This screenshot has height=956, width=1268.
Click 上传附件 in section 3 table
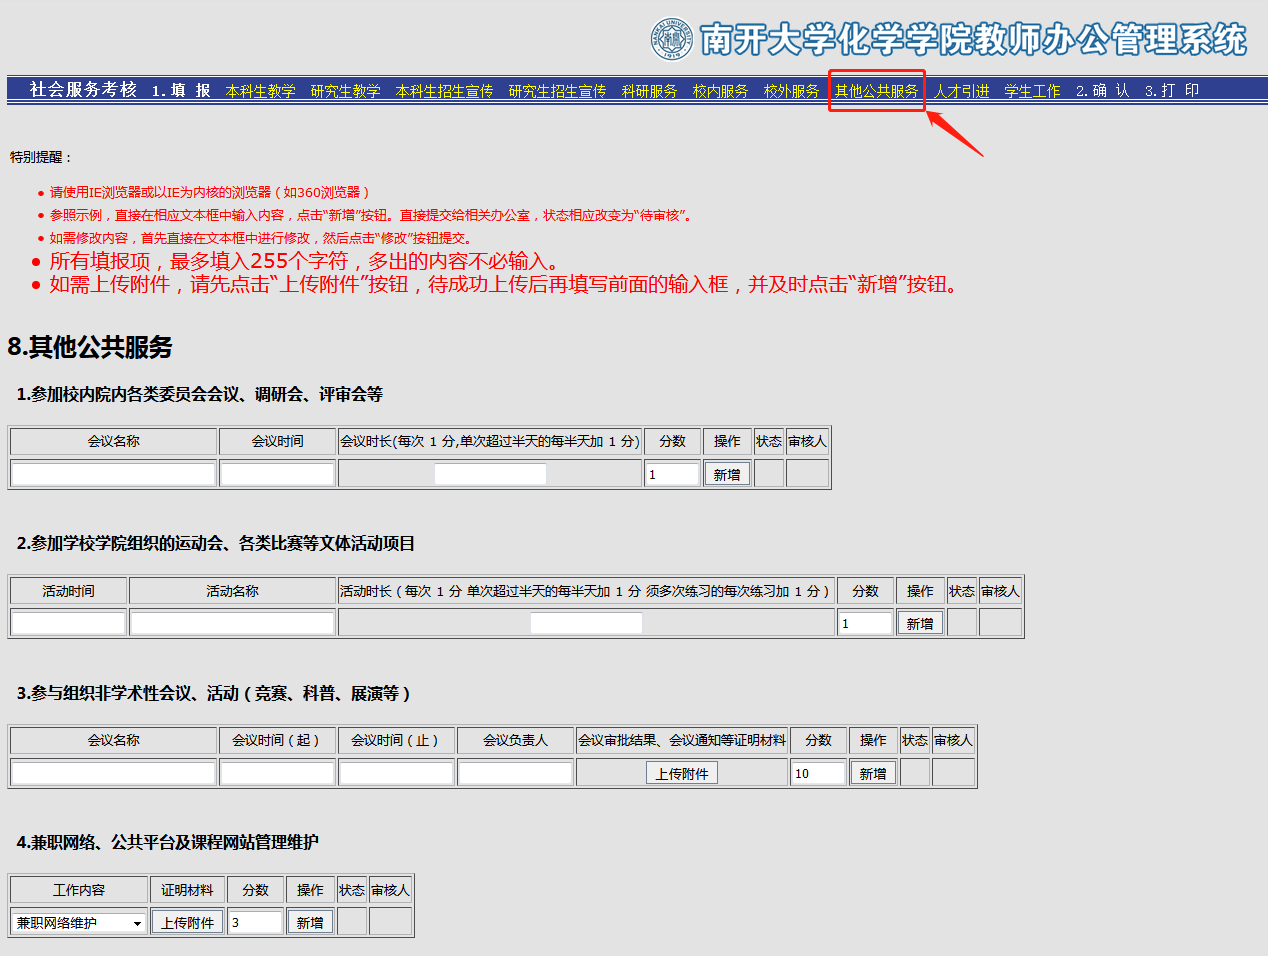[x=682, y=774]
